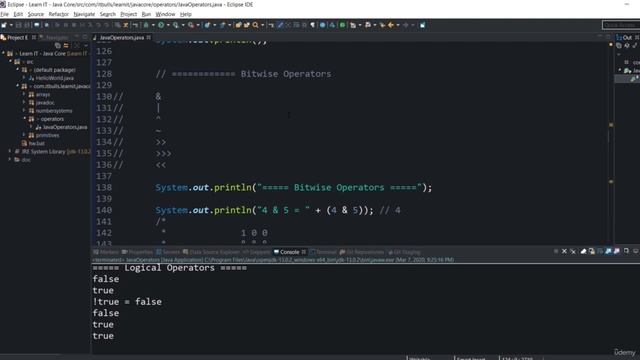Click Collapse All icon in Project Explorer
Image resolution: width=640 pixels, height=360 pixels.
(x=58, y=45)
